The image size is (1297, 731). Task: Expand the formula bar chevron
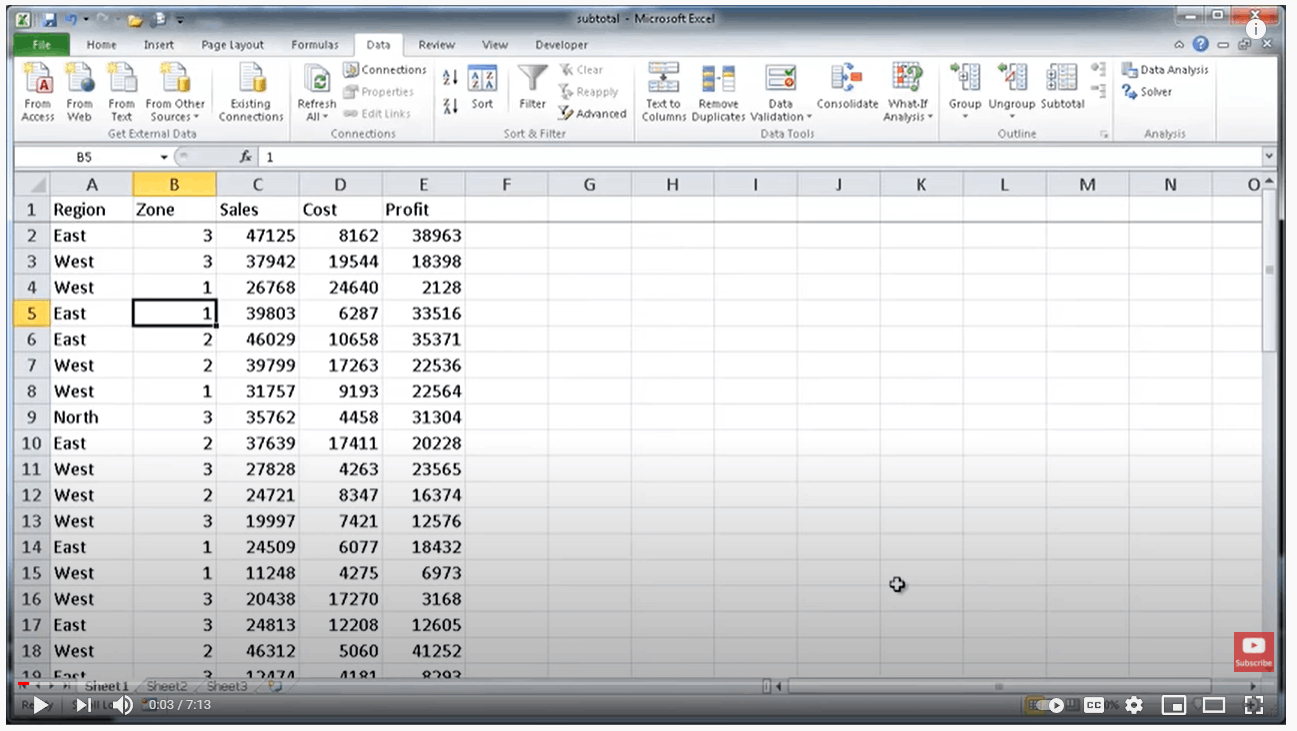coord(1269,157)
